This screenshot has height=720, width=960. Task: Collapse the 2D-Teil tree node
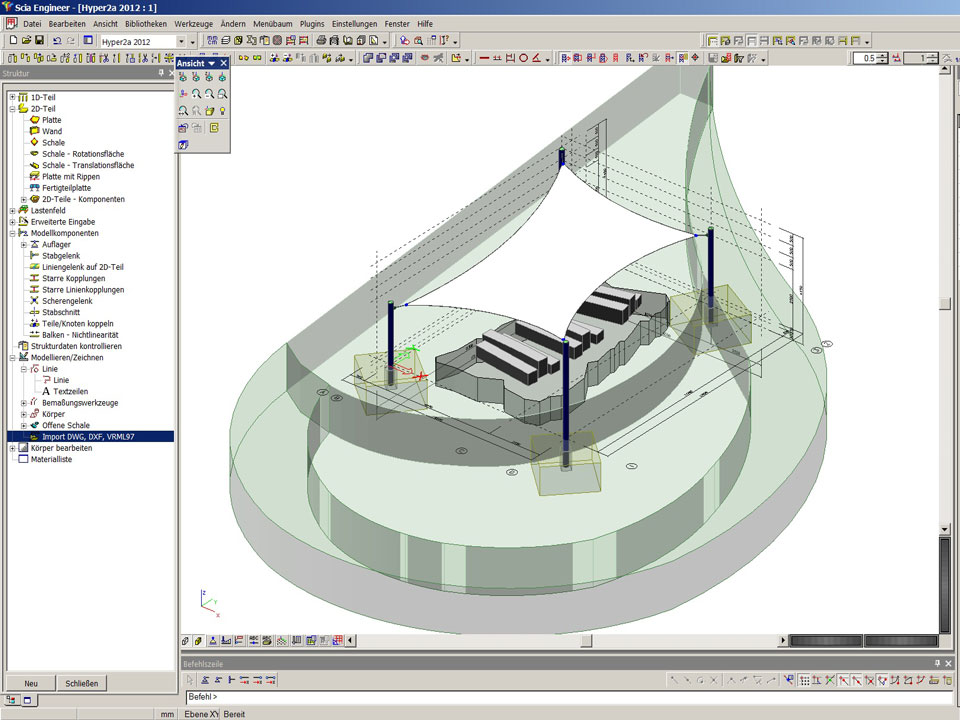[x=12, y=108]
